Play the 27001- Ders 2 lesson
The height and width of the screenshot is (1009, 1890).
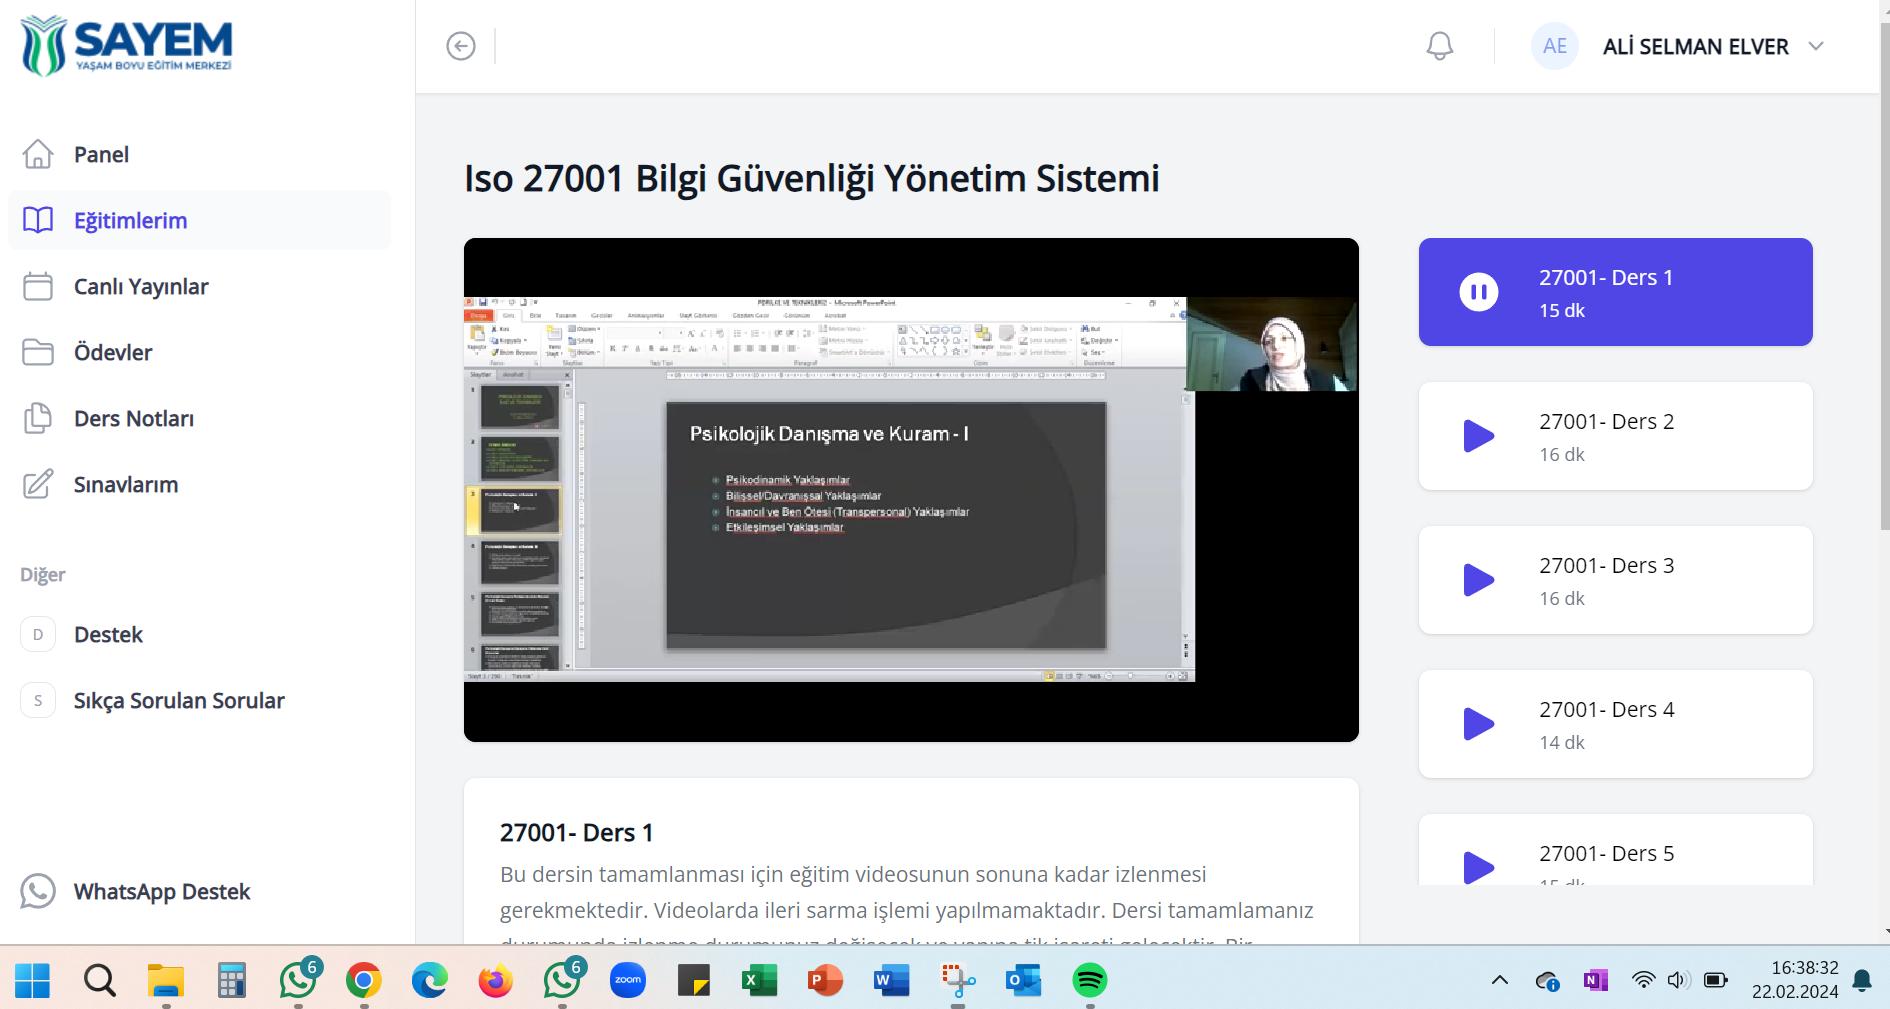point(1479,436)
